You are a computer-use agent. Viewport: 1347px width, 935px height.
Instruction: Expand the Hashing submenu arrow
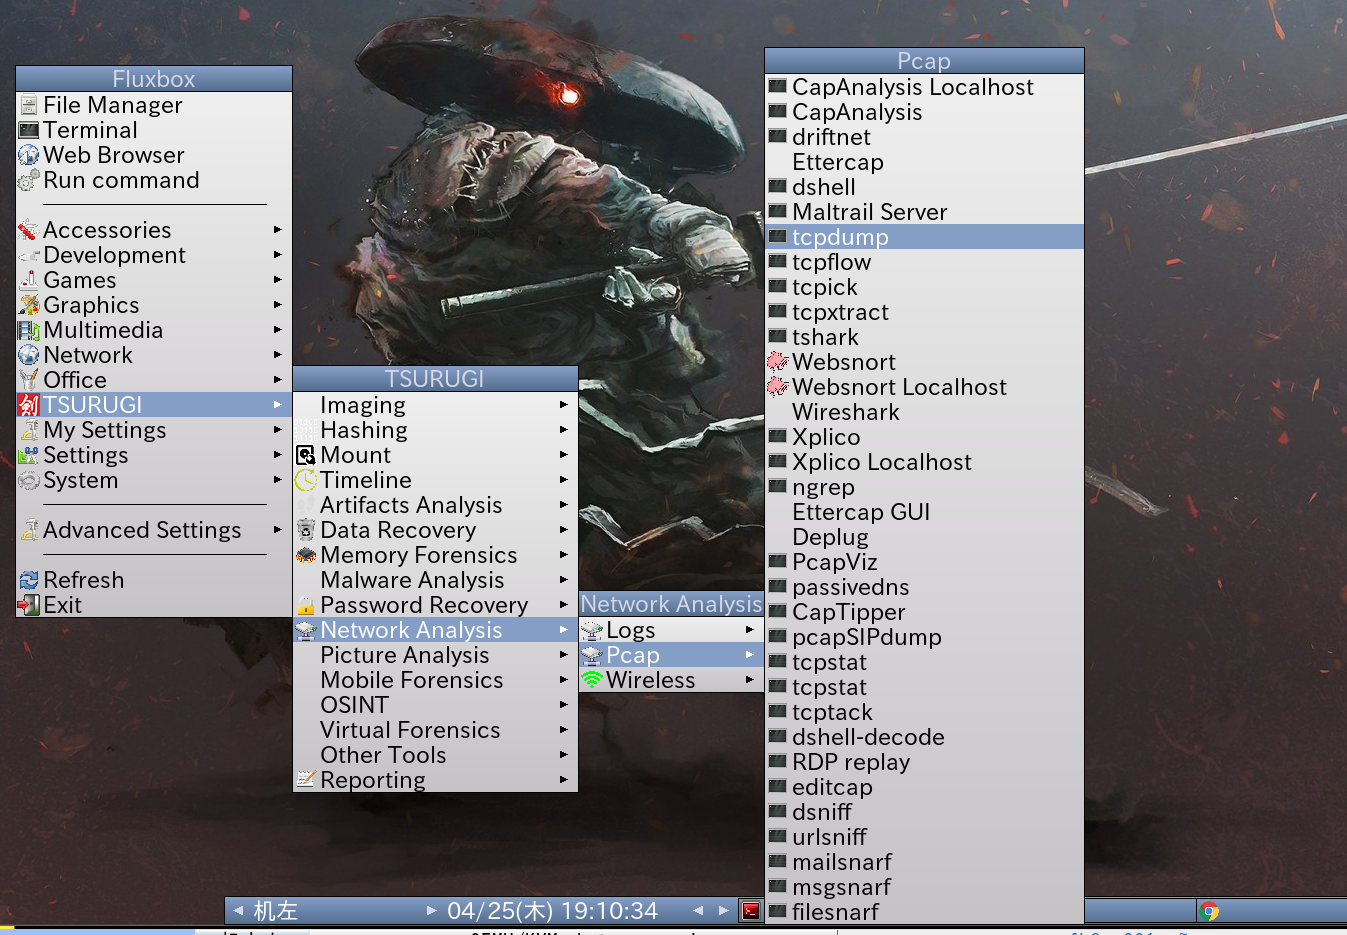(564, 430)
